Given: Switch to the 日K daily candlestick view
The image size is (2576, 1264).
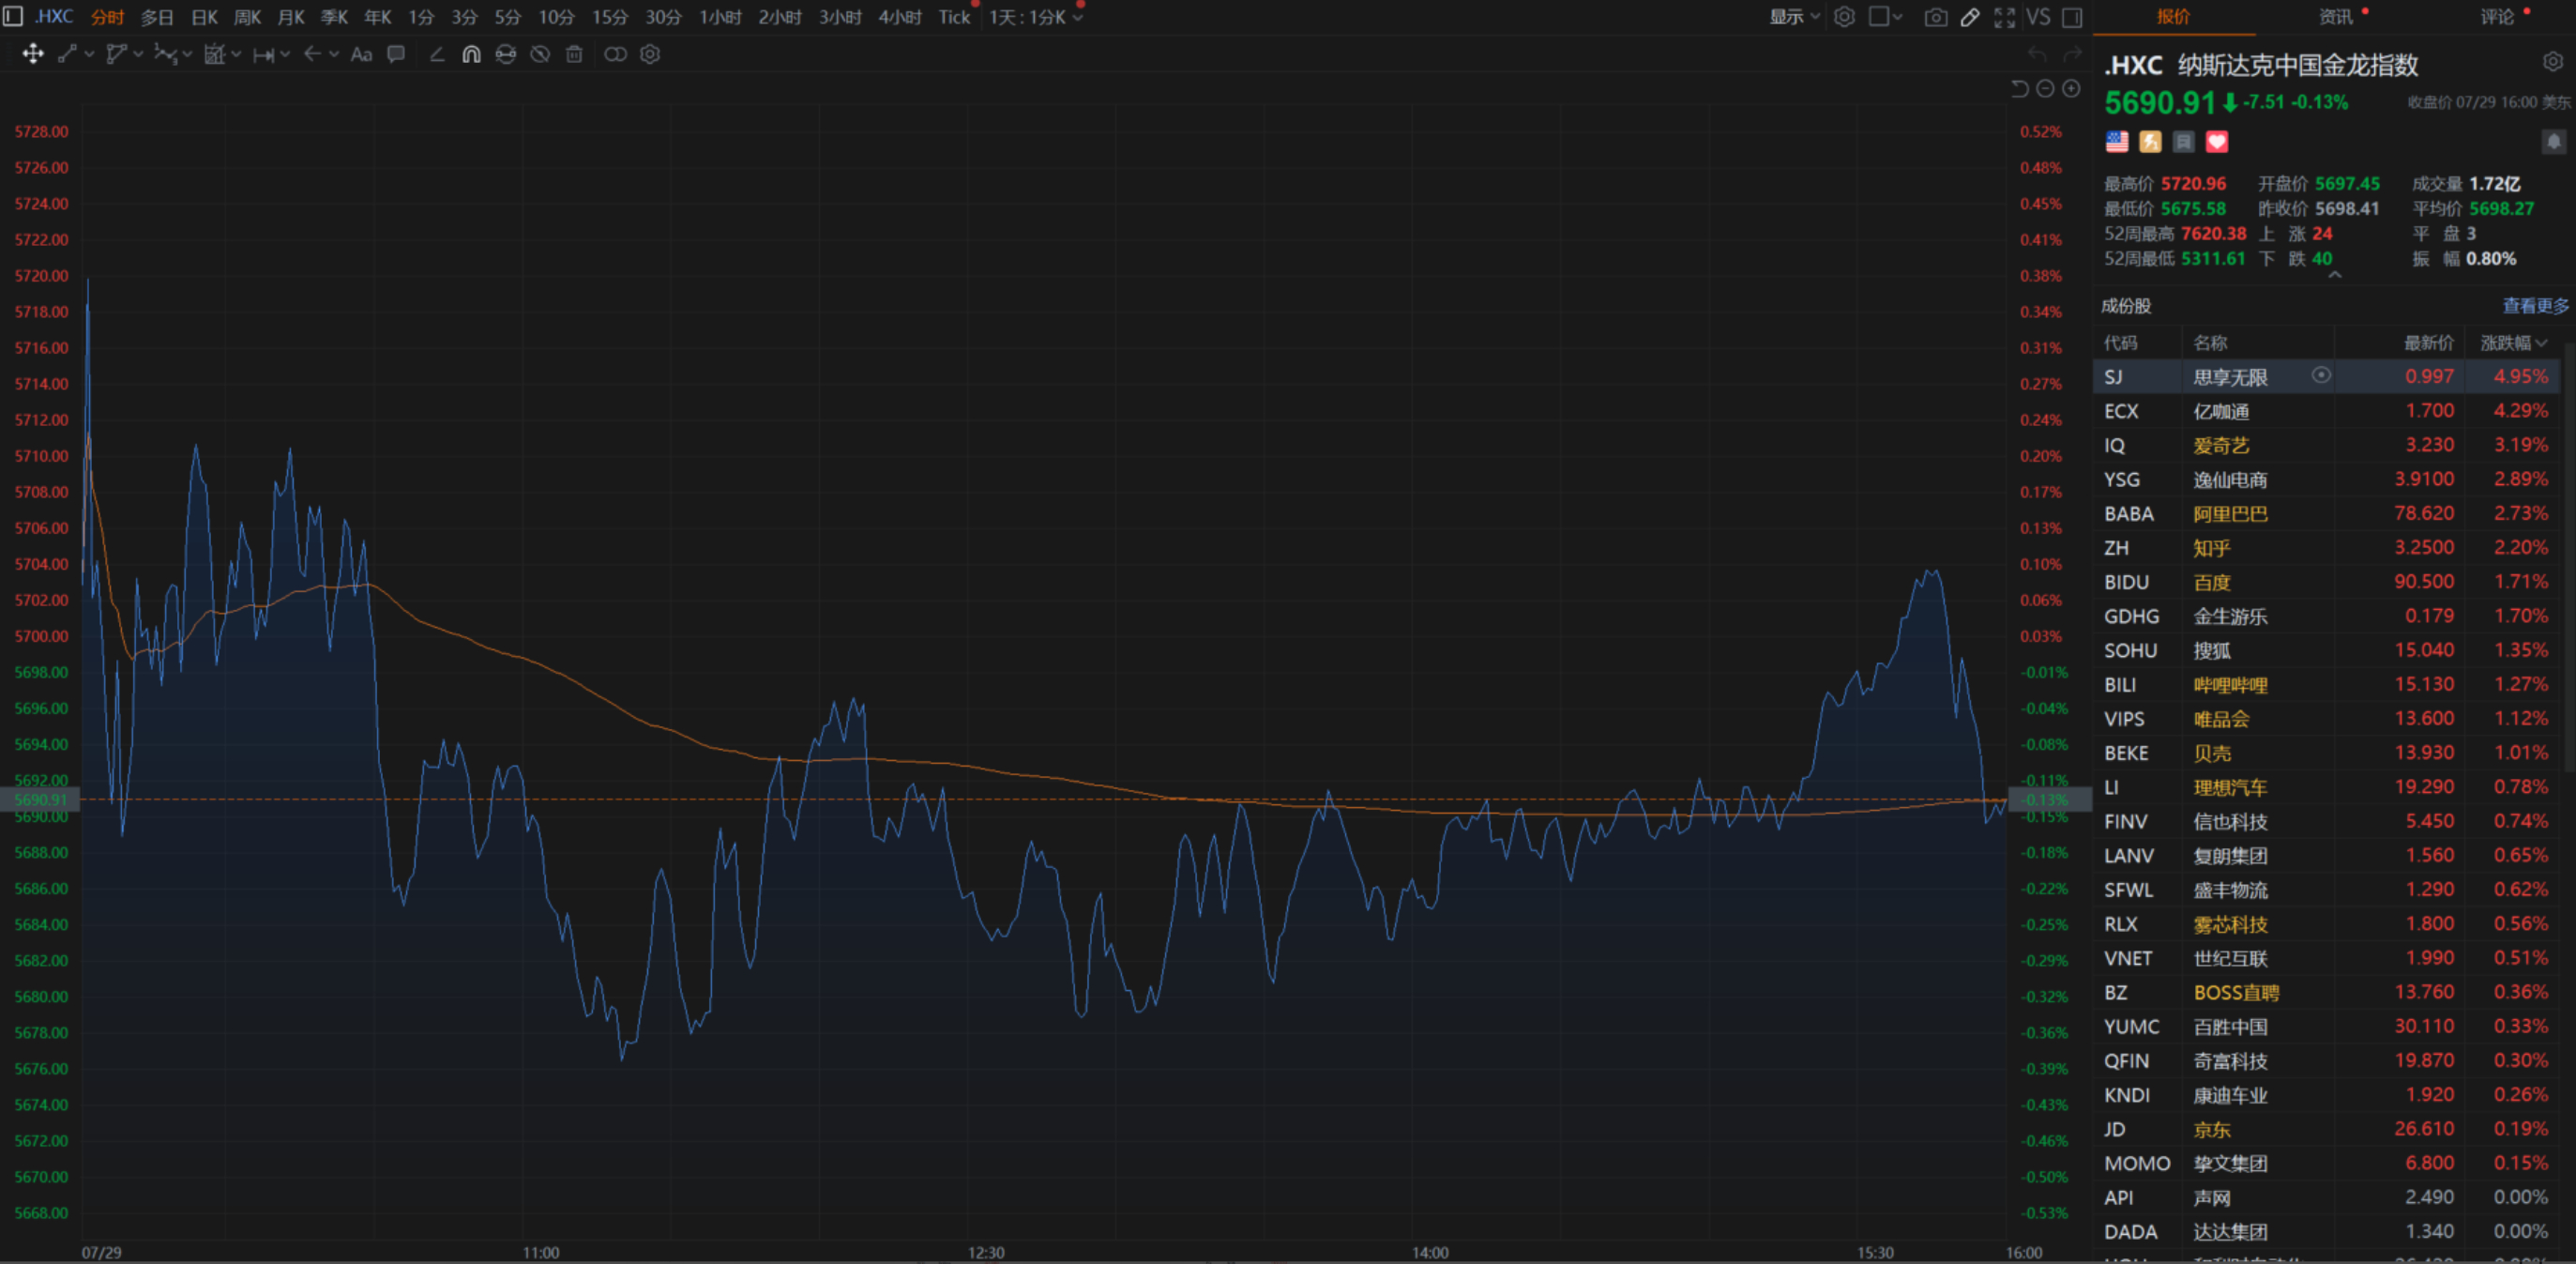Looking at the screenshot, I should coord(204,17).
